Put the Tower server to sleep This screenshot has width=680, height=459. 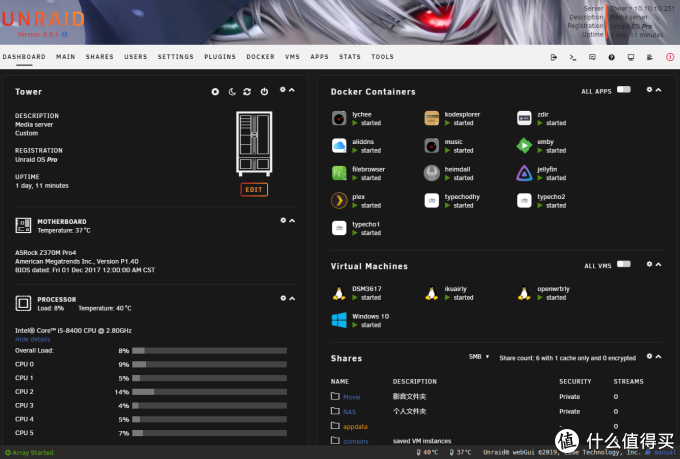pyautogui.click(x=232, y=92)
